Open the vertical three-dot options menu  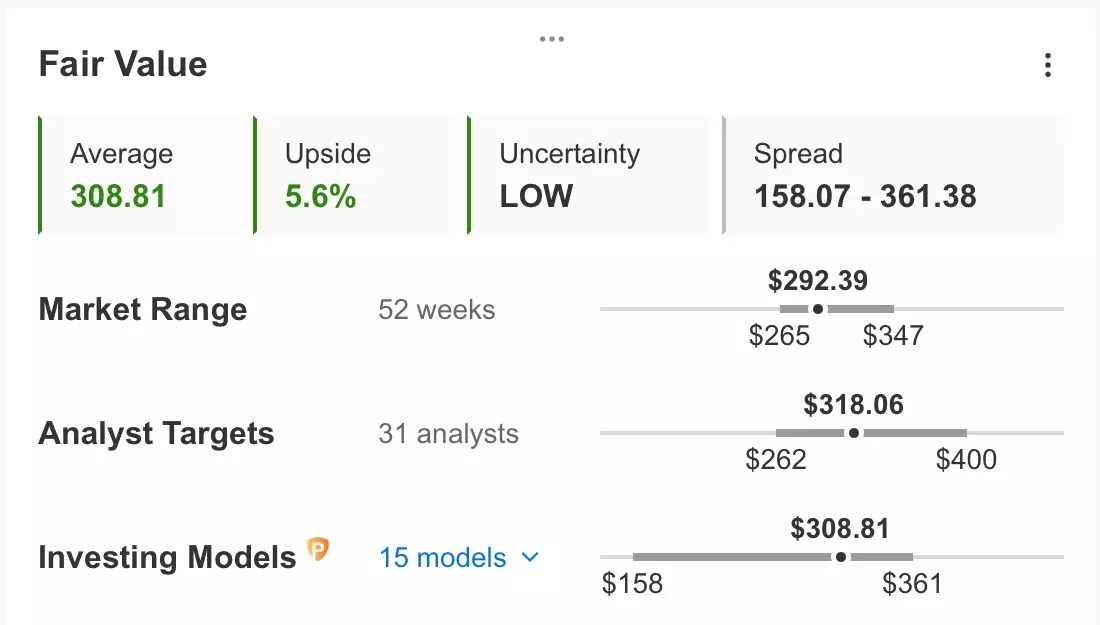point(1047,65)
